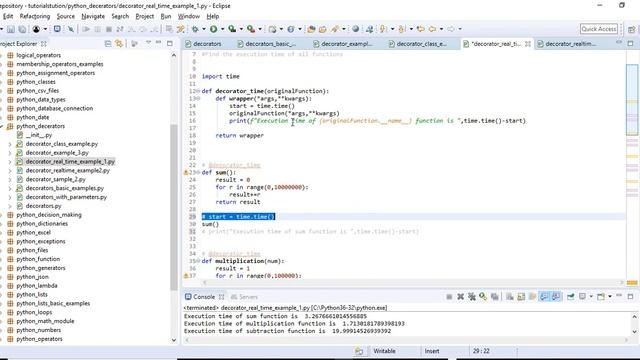Select decorators_basic_examples.py in the explorer
Image resolution: width=640 pixels, height=360 pixels.
click(64, 188)
